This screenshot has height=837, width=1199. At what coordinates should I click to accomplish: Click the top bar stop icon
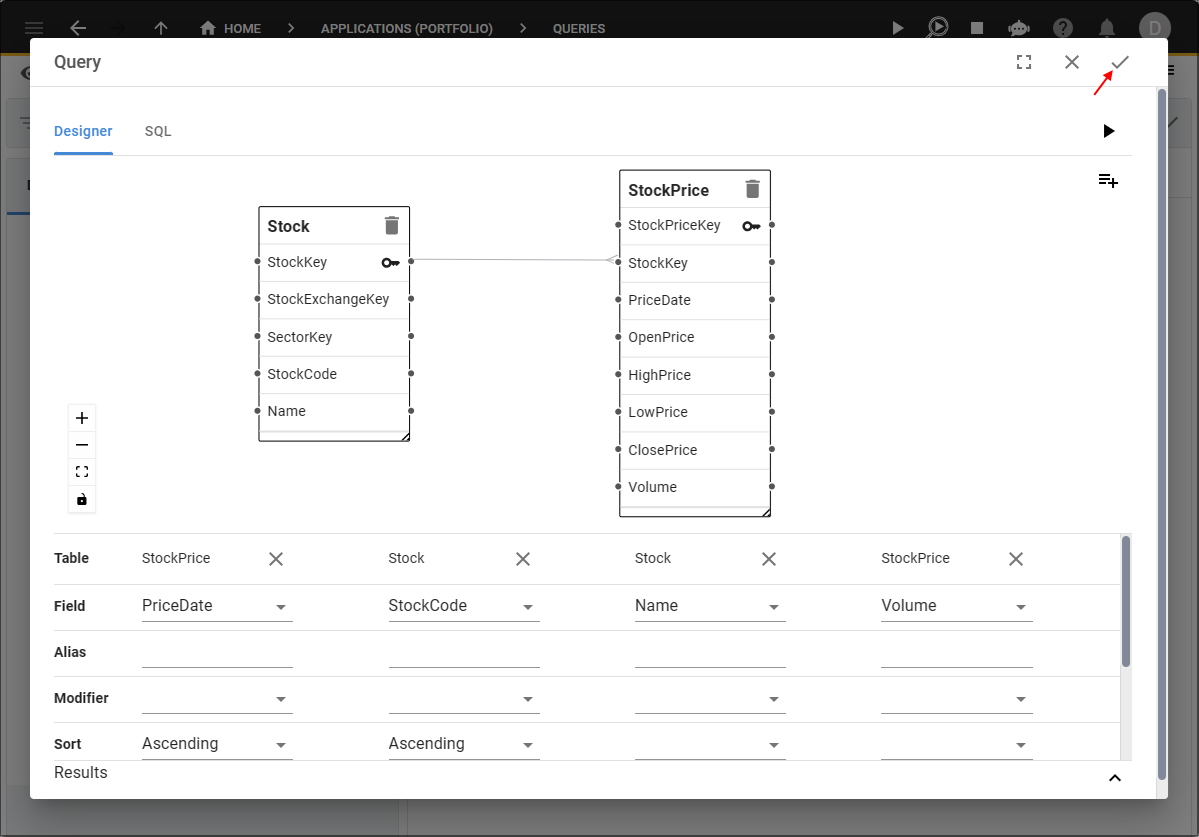point(976,28)
